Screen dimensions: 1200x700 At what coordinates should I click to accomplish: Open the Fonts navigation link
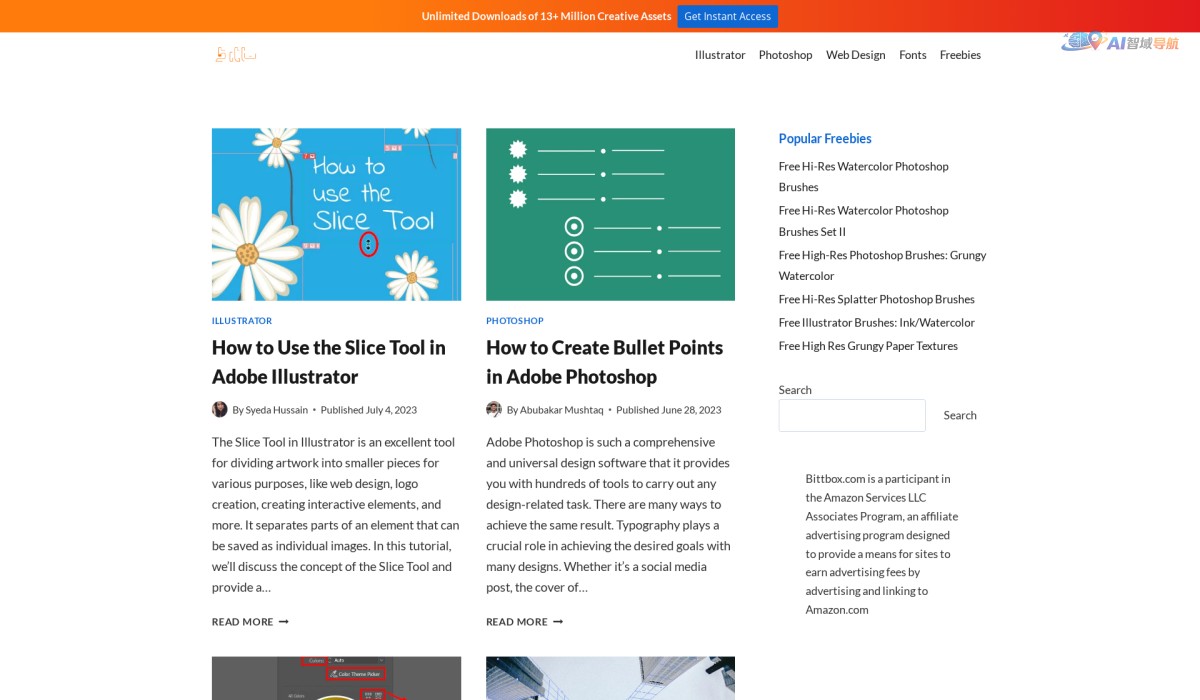(912, 55)
